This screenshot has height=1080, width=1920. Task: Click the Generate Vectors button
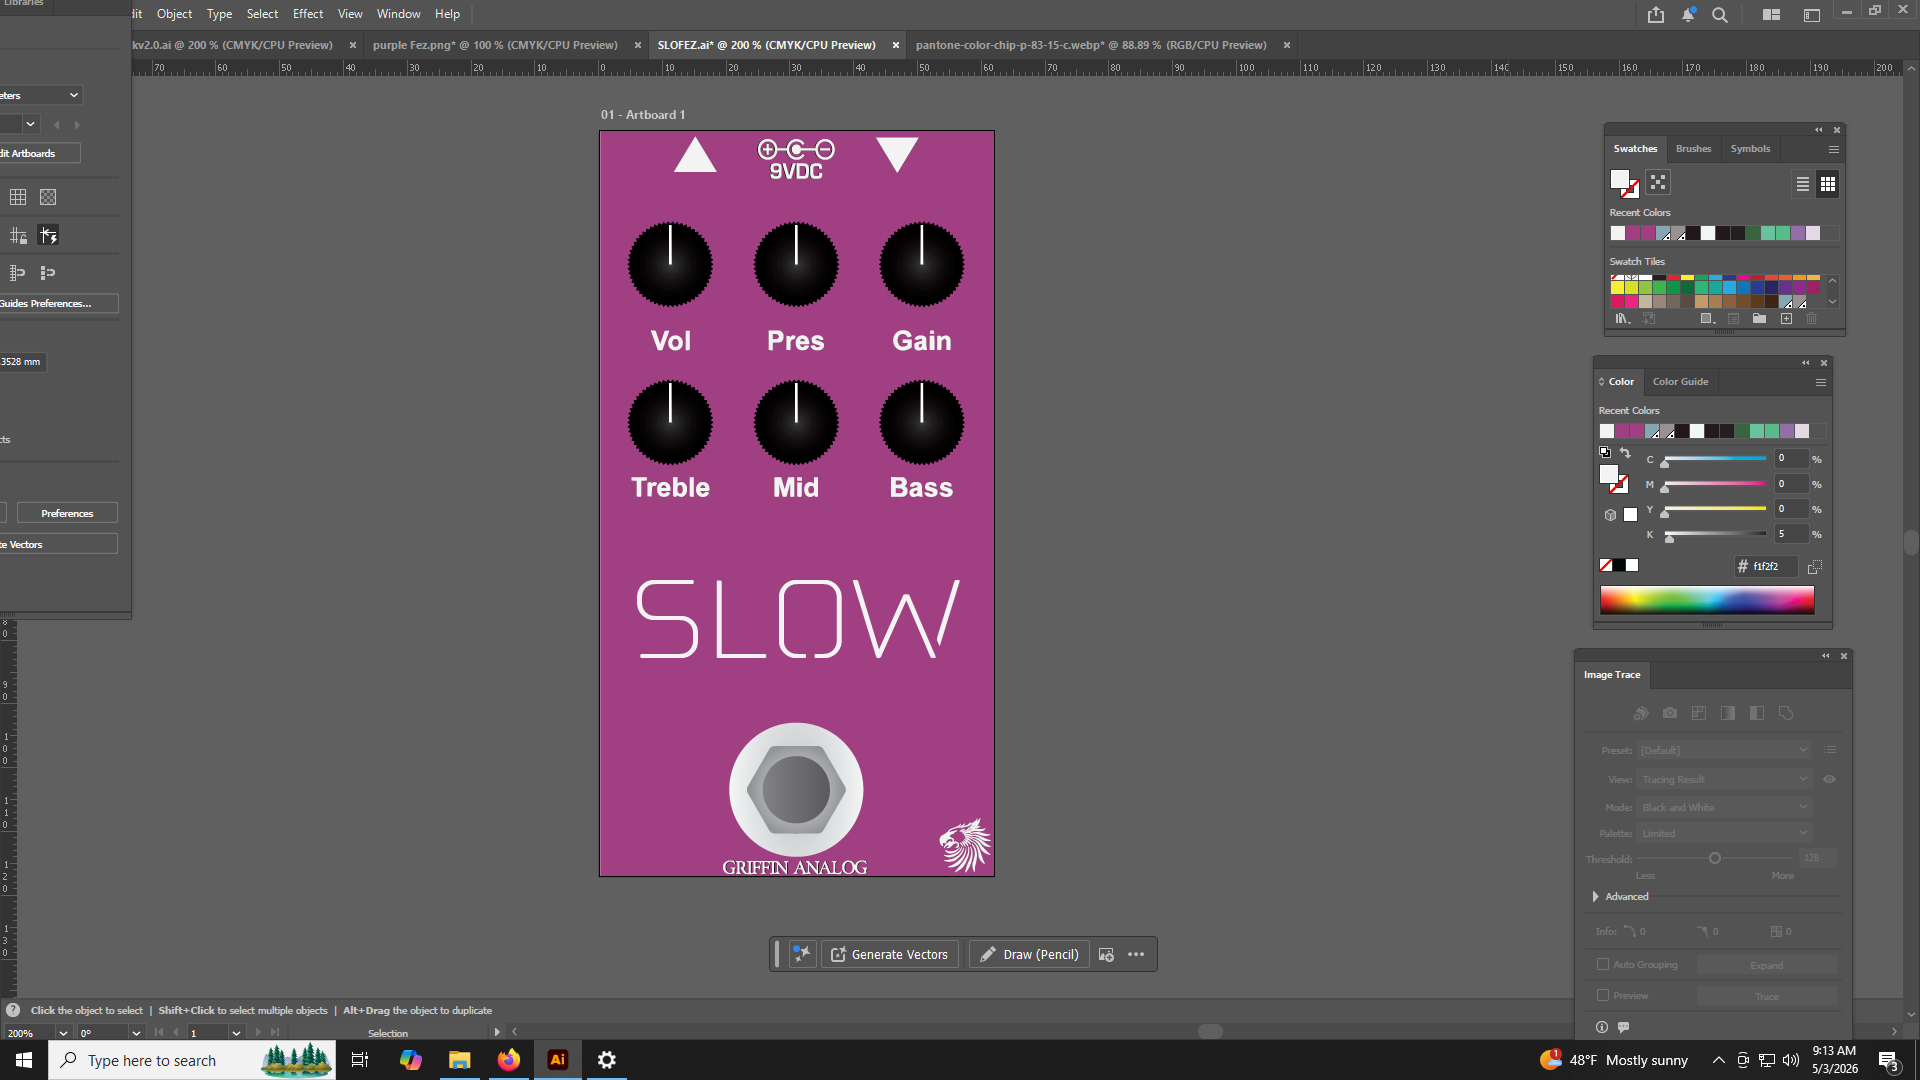(x=890, y=954)
